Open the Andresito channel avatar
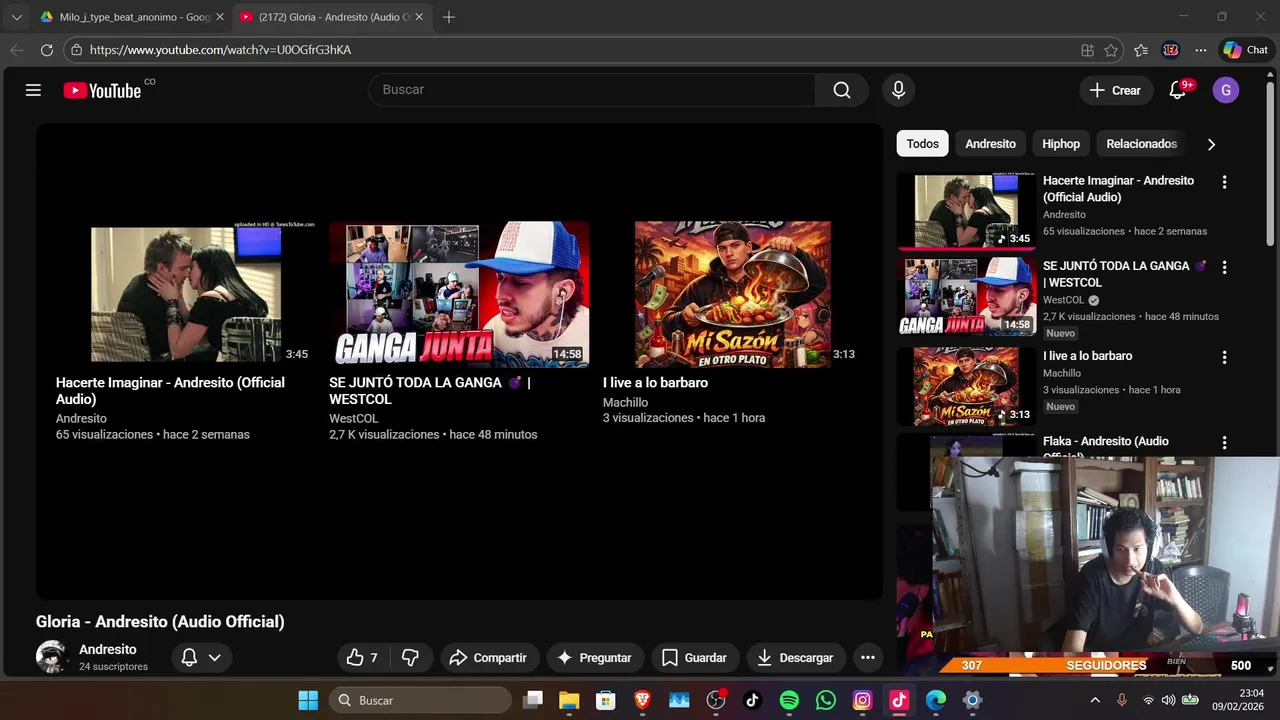 point(52,657)
